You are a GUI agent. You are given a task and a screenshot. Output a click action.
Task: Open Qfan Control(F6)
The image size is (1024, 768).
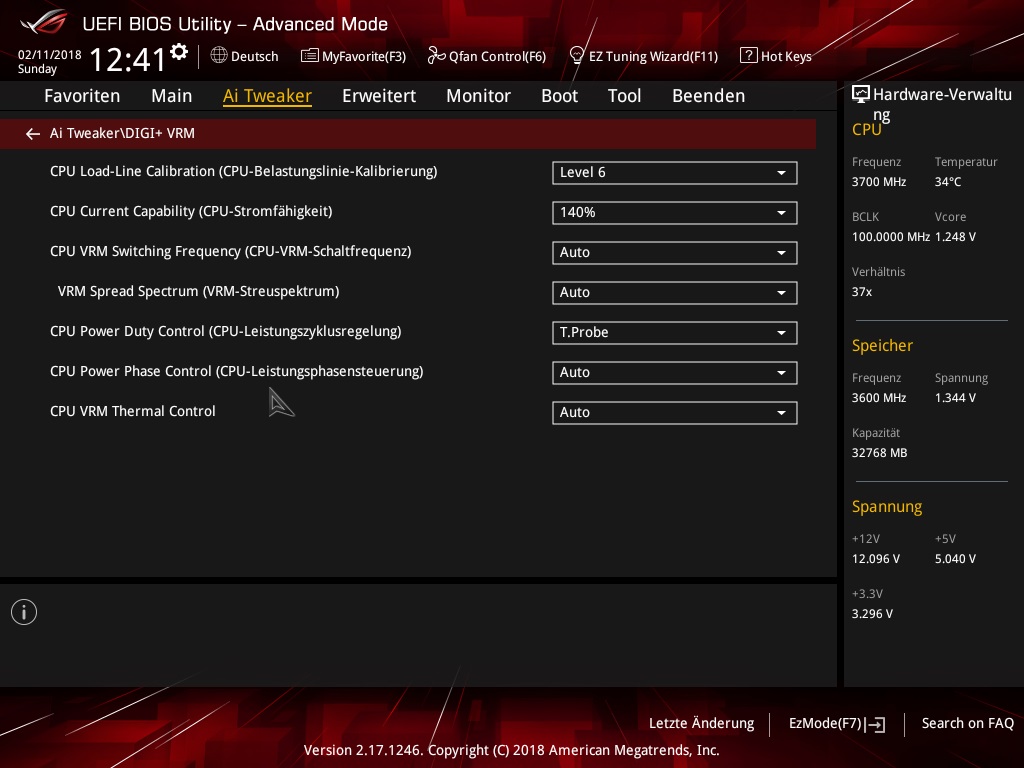[x=487, y=56]
